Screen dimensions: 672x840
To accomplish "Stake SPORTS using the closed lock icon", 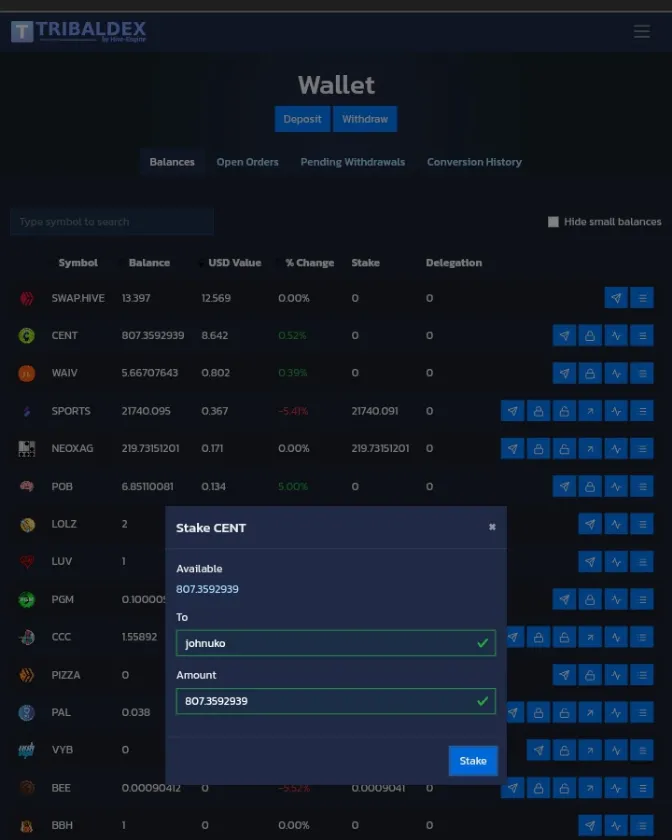I will coord(538,411).
